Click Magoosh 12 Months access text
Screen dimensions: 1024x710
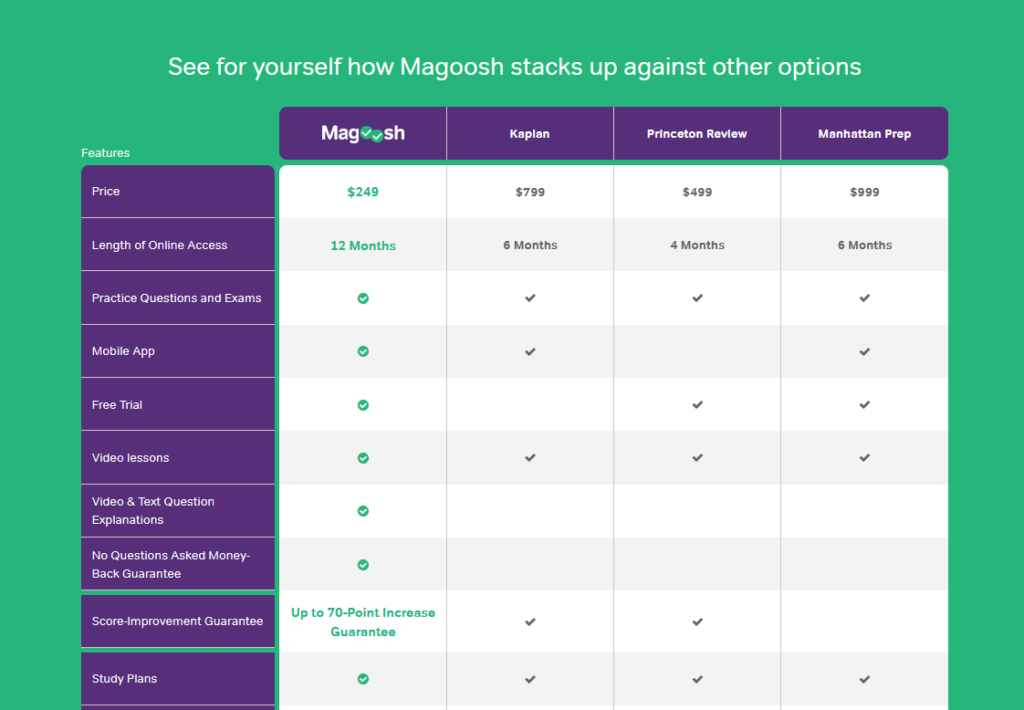coord(363,246)
